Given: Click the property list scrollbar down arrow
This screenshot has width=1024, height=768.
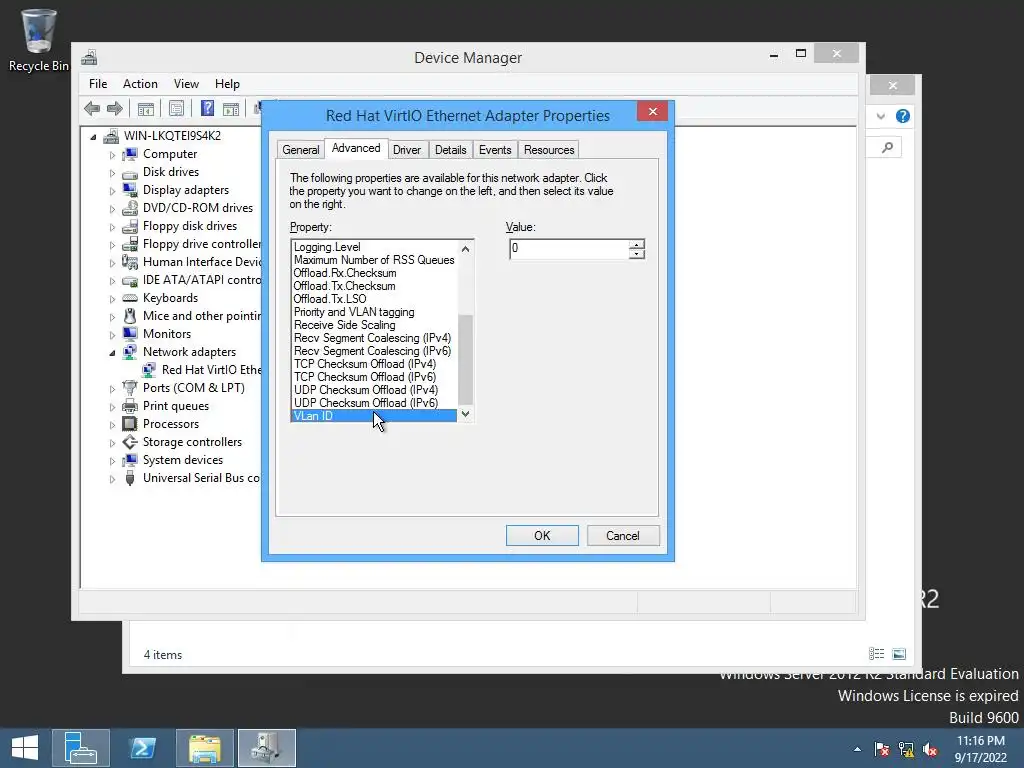Looking at the screenshot, I should point(466,413).
